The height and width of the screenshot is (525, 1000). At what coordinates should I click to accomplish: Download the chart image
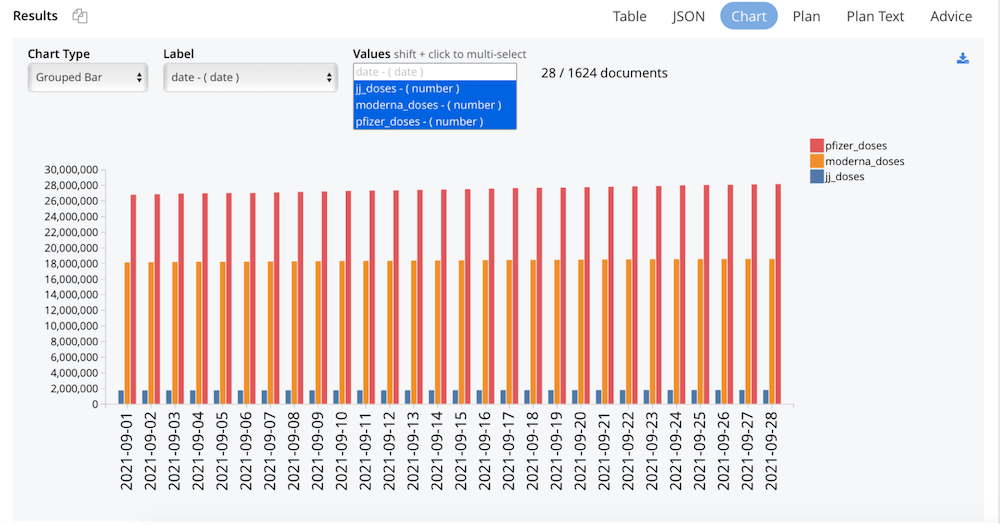tap(963, 59)
